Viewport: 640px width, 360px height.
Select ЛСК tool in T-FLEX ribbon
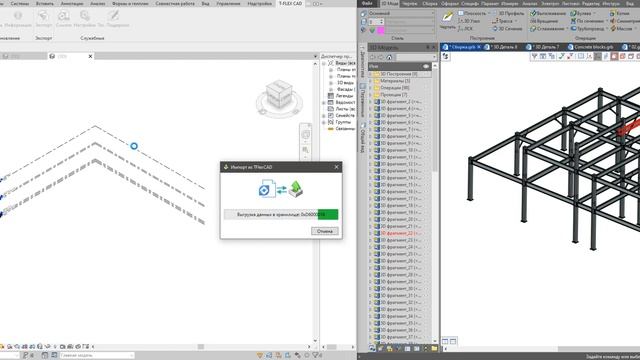465,29
